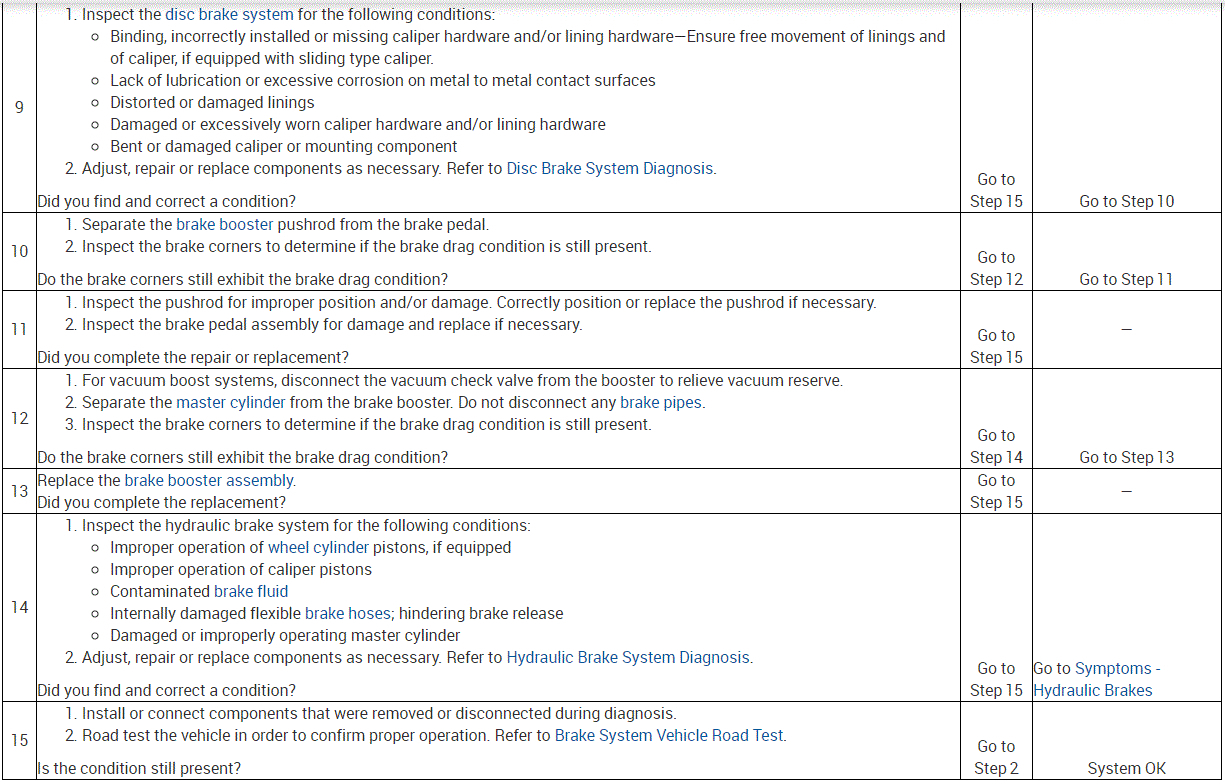Open the brake hoses link
The image size is (1225, 784).
coord(347,614)
